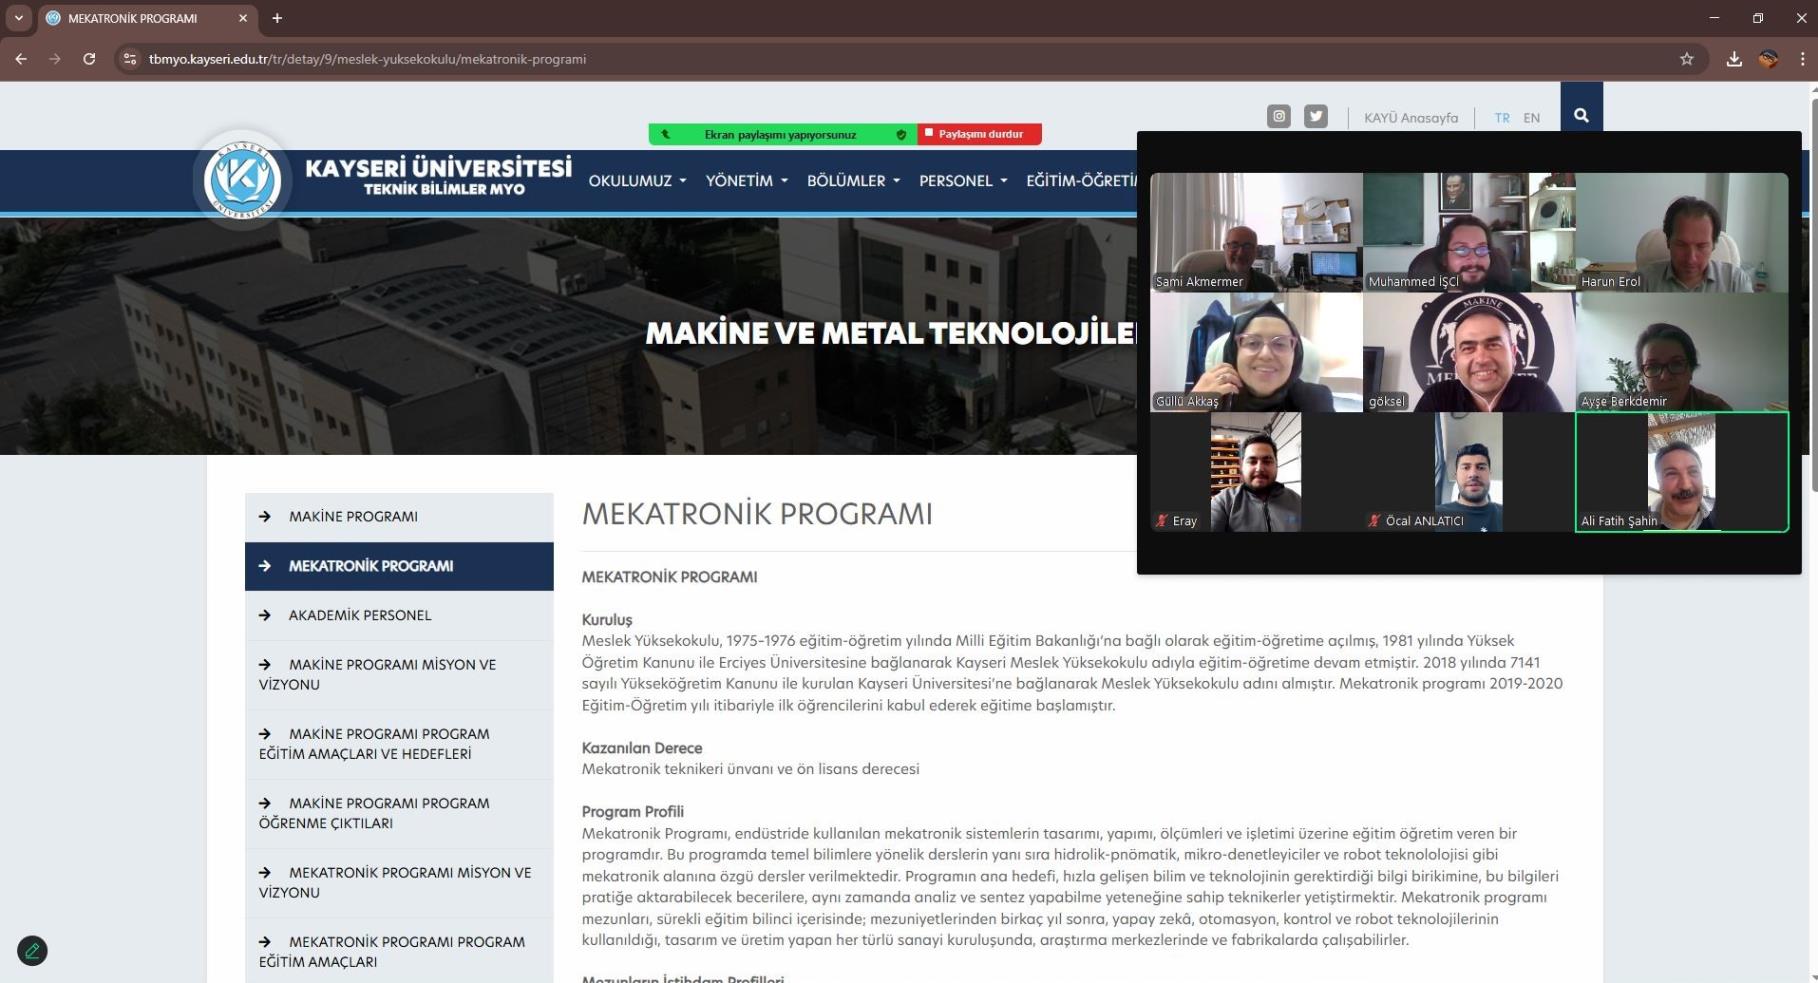This screenshot has height=983, width=1818.
Task: Open the EĞİTİM-ÖĞRETİM menu
Action: point(1081,181)
